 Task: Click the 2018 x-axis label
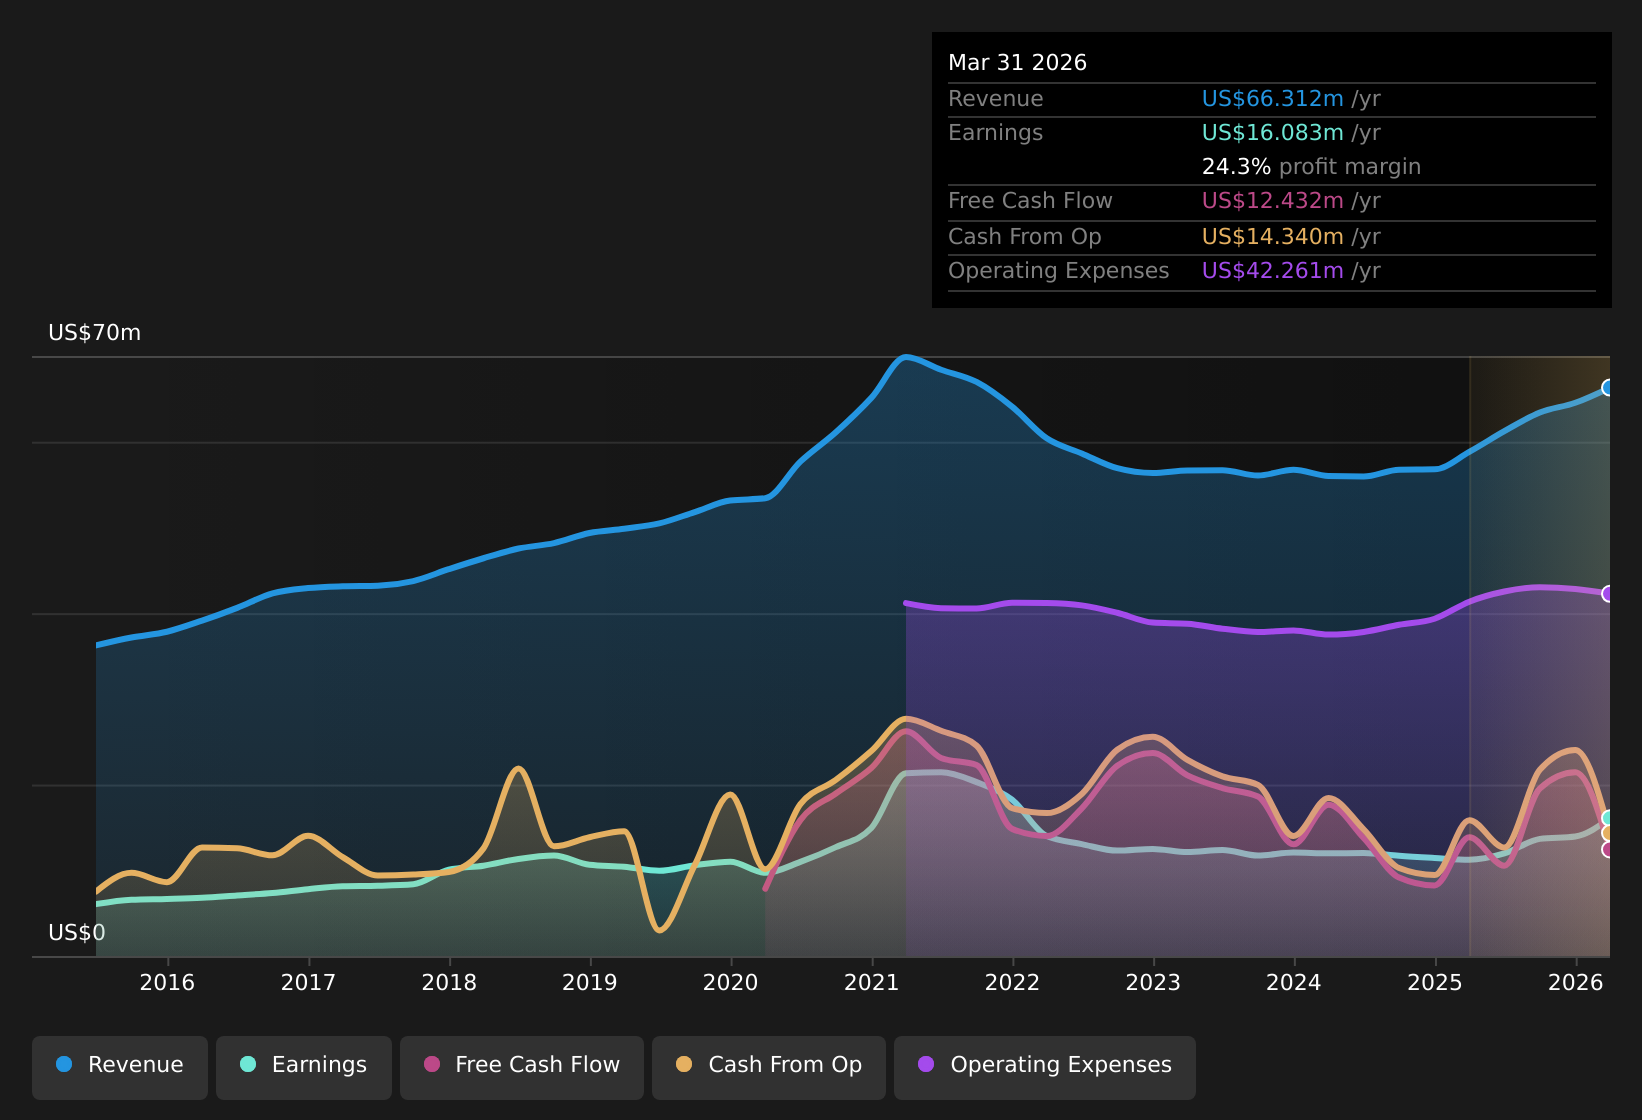point(449,983)
